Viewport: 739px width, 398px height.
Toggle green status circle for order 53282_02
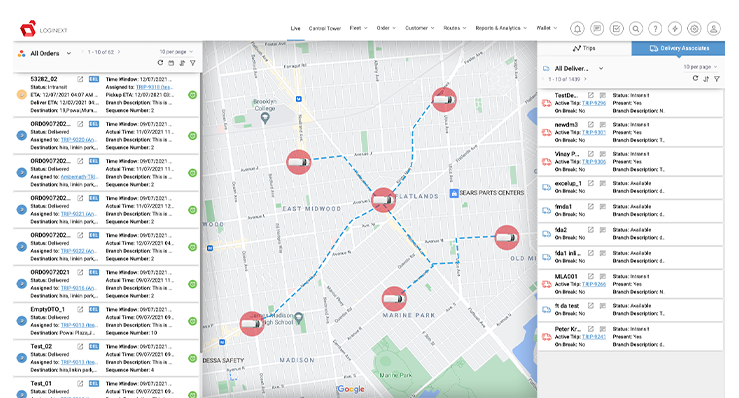coord(192,95)
